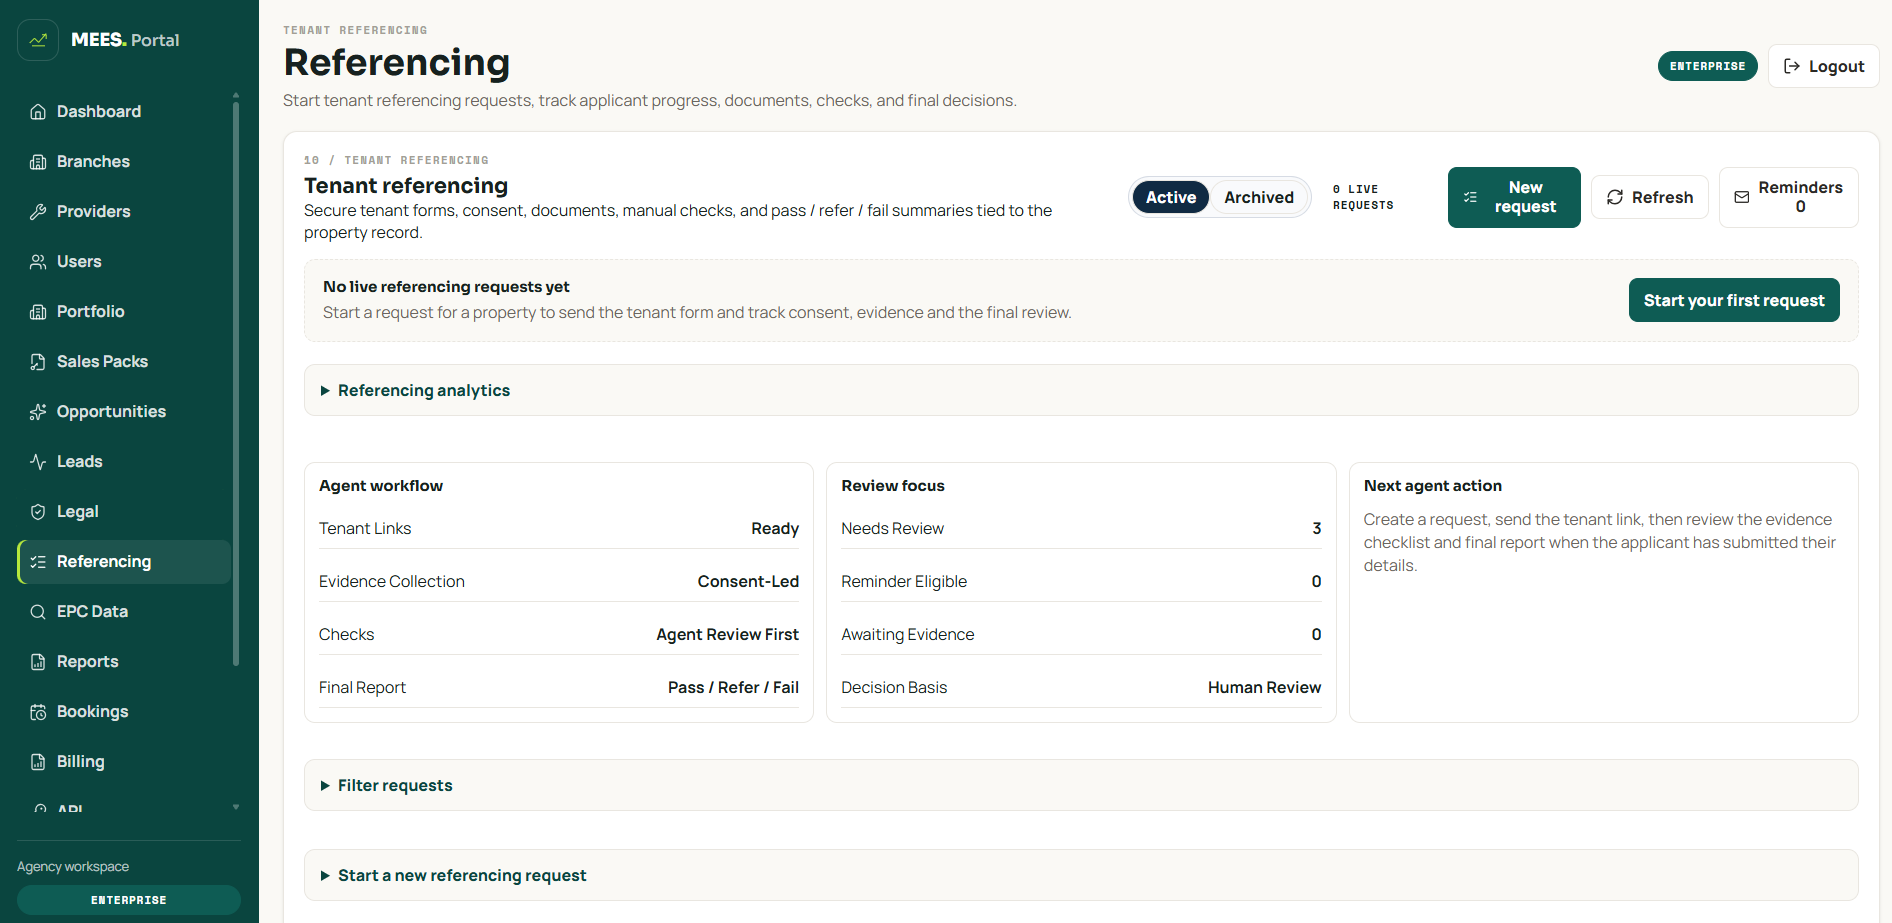The image size is (1892, 923).
Task: Click the EPC Data search icon
Action: point(38,612)
